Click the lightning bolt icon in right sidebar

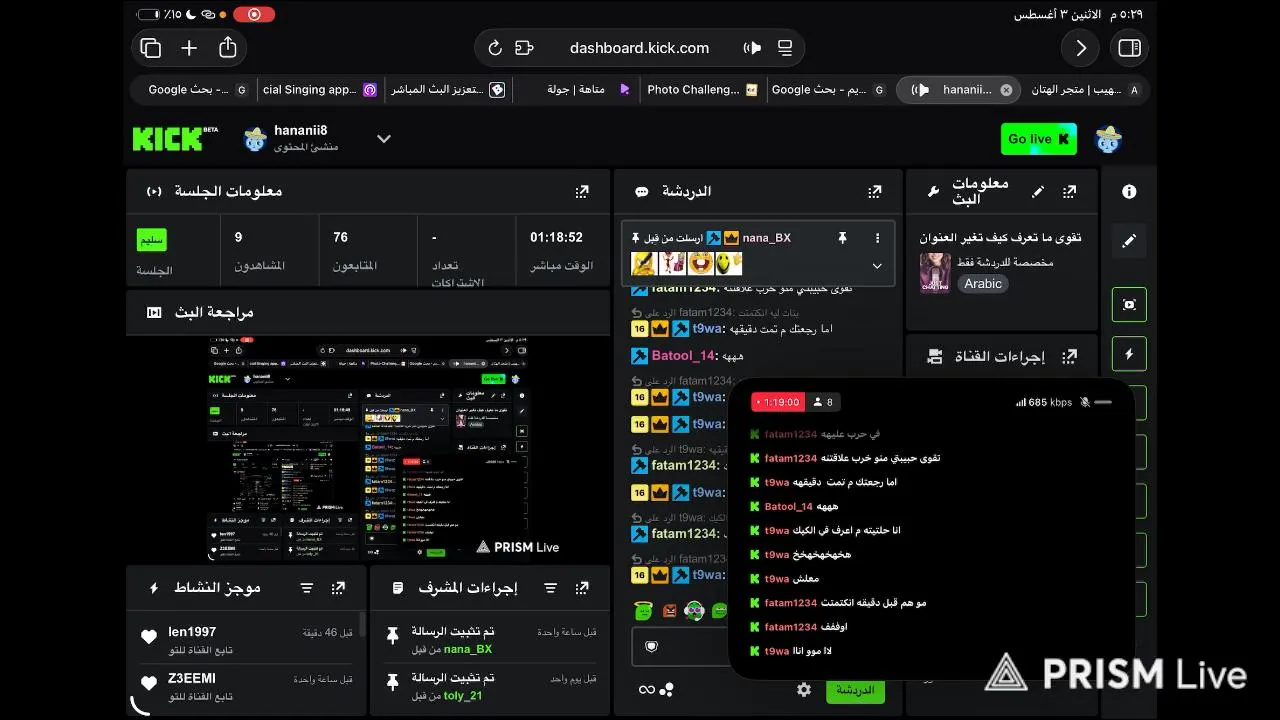coord(1129,354)
